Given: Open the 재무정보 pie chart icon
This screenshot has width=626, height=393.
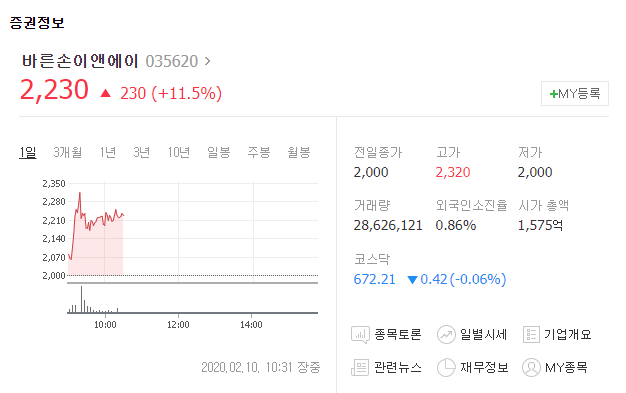Looking at the screenshot, I should pos(446,367).
